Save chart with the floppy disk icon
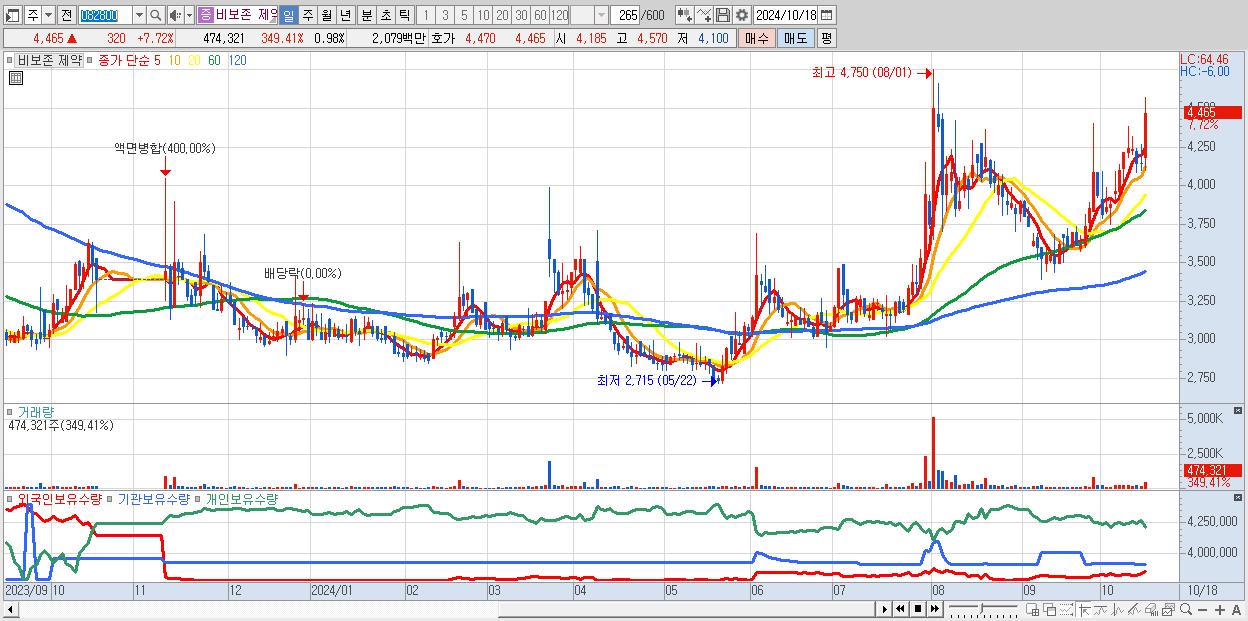Viewport: 1248px width, 621px height. click(723, 15)
